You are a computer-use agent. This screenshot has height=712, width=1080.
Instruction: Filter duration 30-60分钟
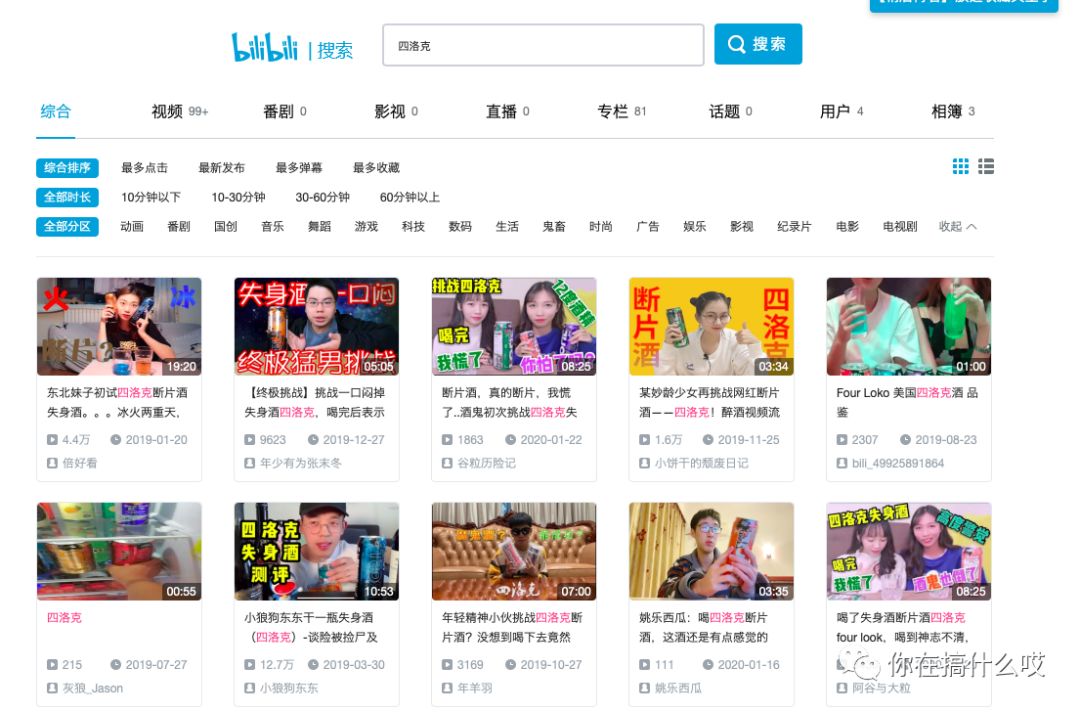(x=322, y=197)
